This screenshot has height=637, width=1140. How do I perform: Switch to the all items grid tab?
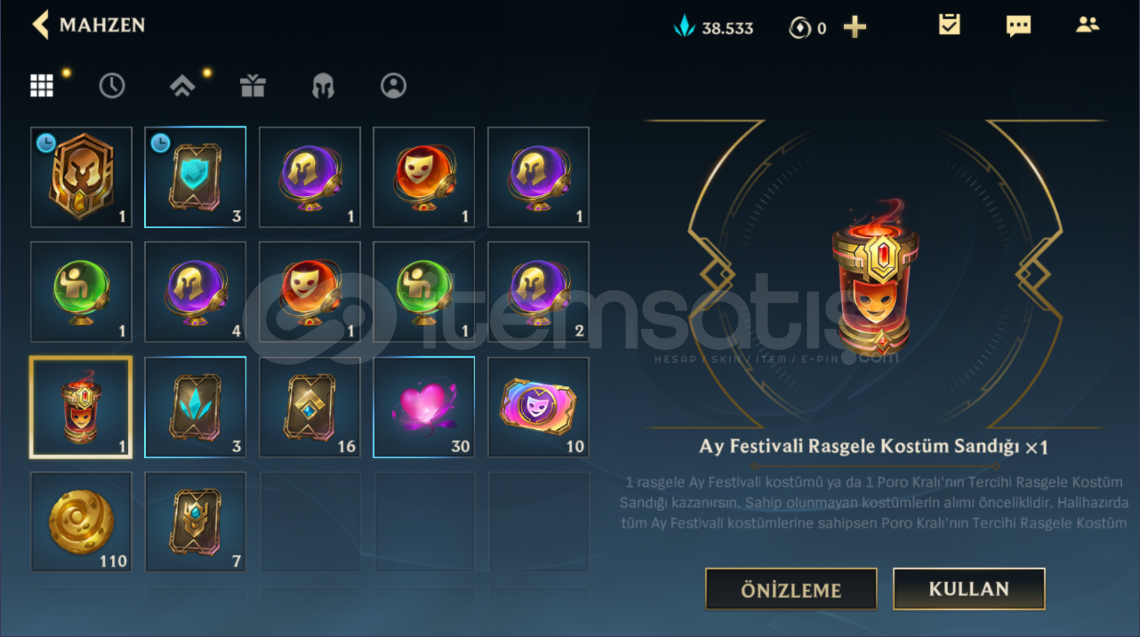(41, 85)
